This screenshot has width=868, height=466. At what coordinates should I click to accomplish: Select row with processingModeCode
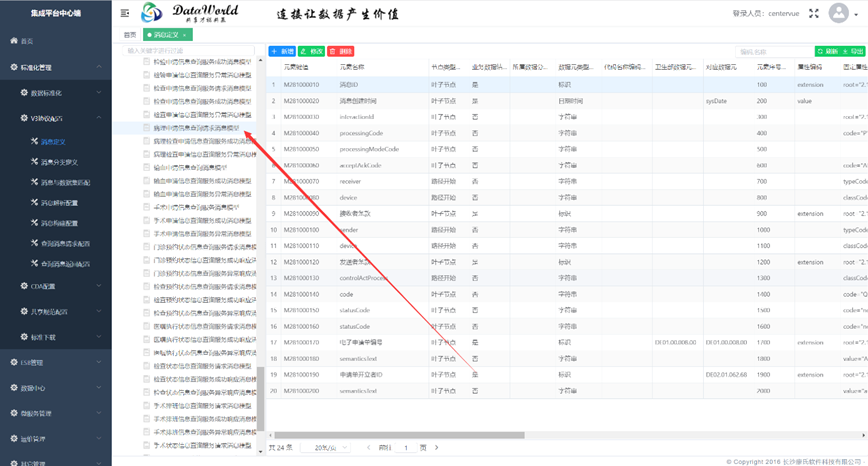coord(567,149)
